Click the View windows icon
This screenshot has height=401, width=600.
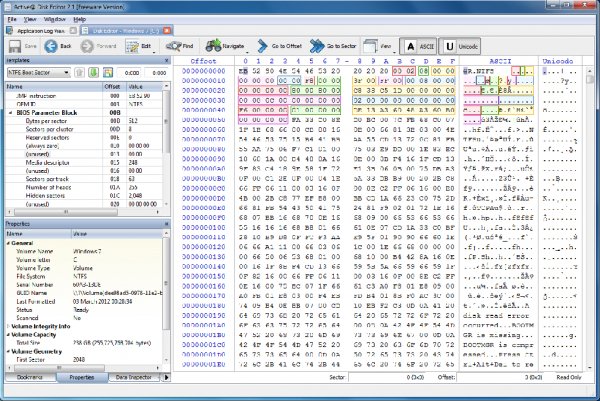coord(370,46)
